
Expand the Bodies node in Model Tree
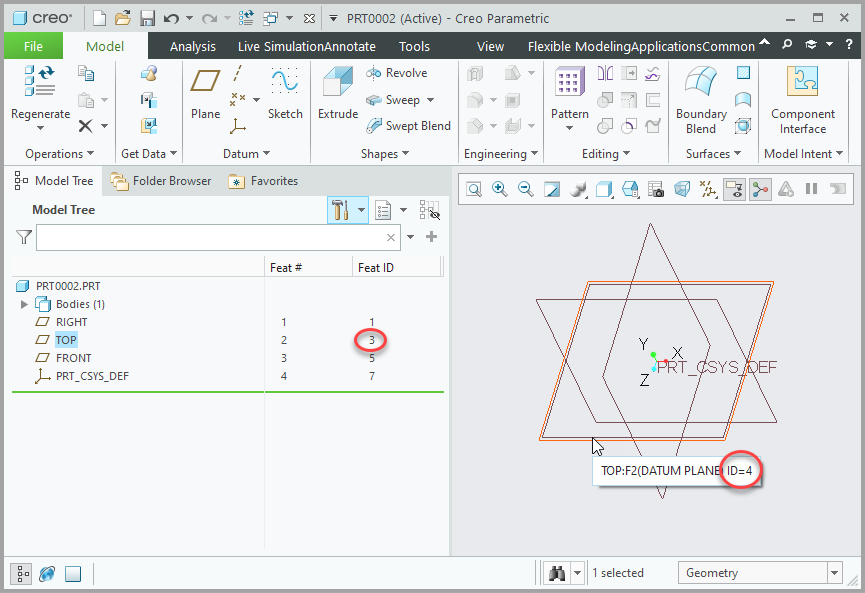[24, 304]
